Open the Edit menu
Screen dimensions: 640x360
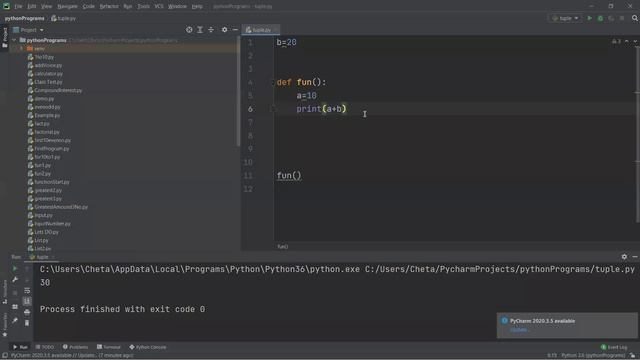pyautogui.click(x=32, y=6)
